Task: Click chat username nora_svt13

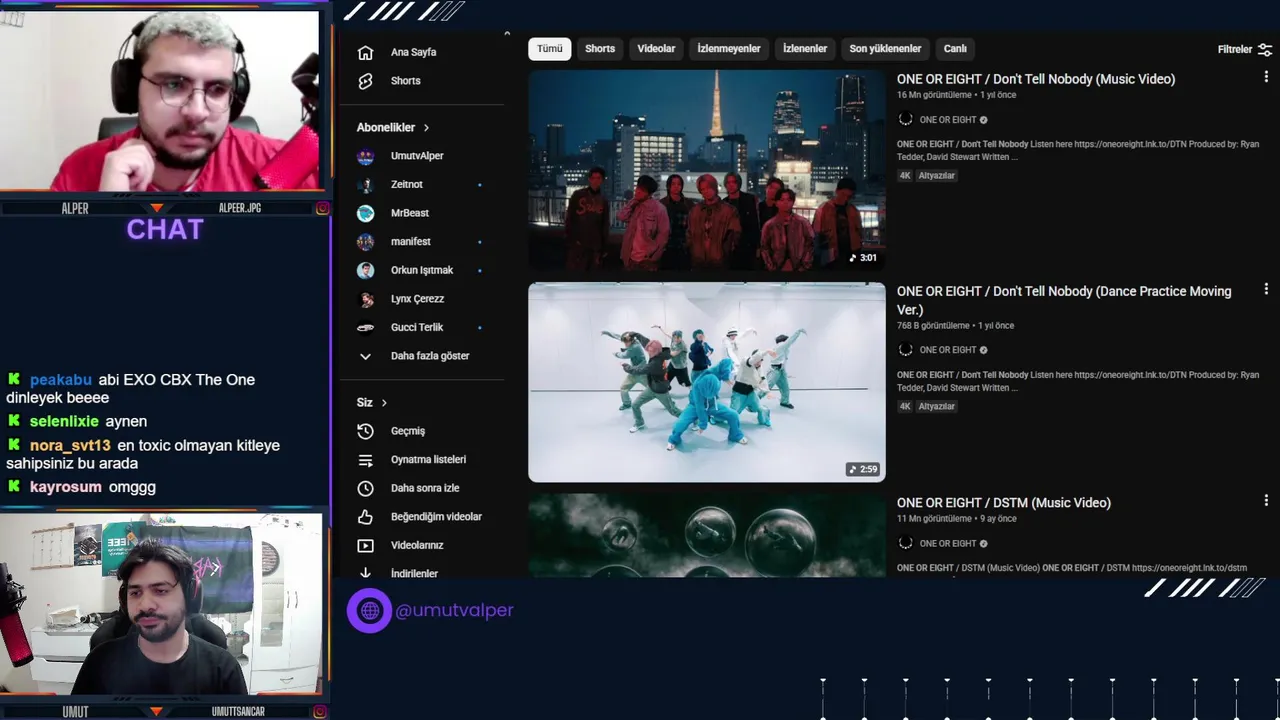Action: point(70,446)
